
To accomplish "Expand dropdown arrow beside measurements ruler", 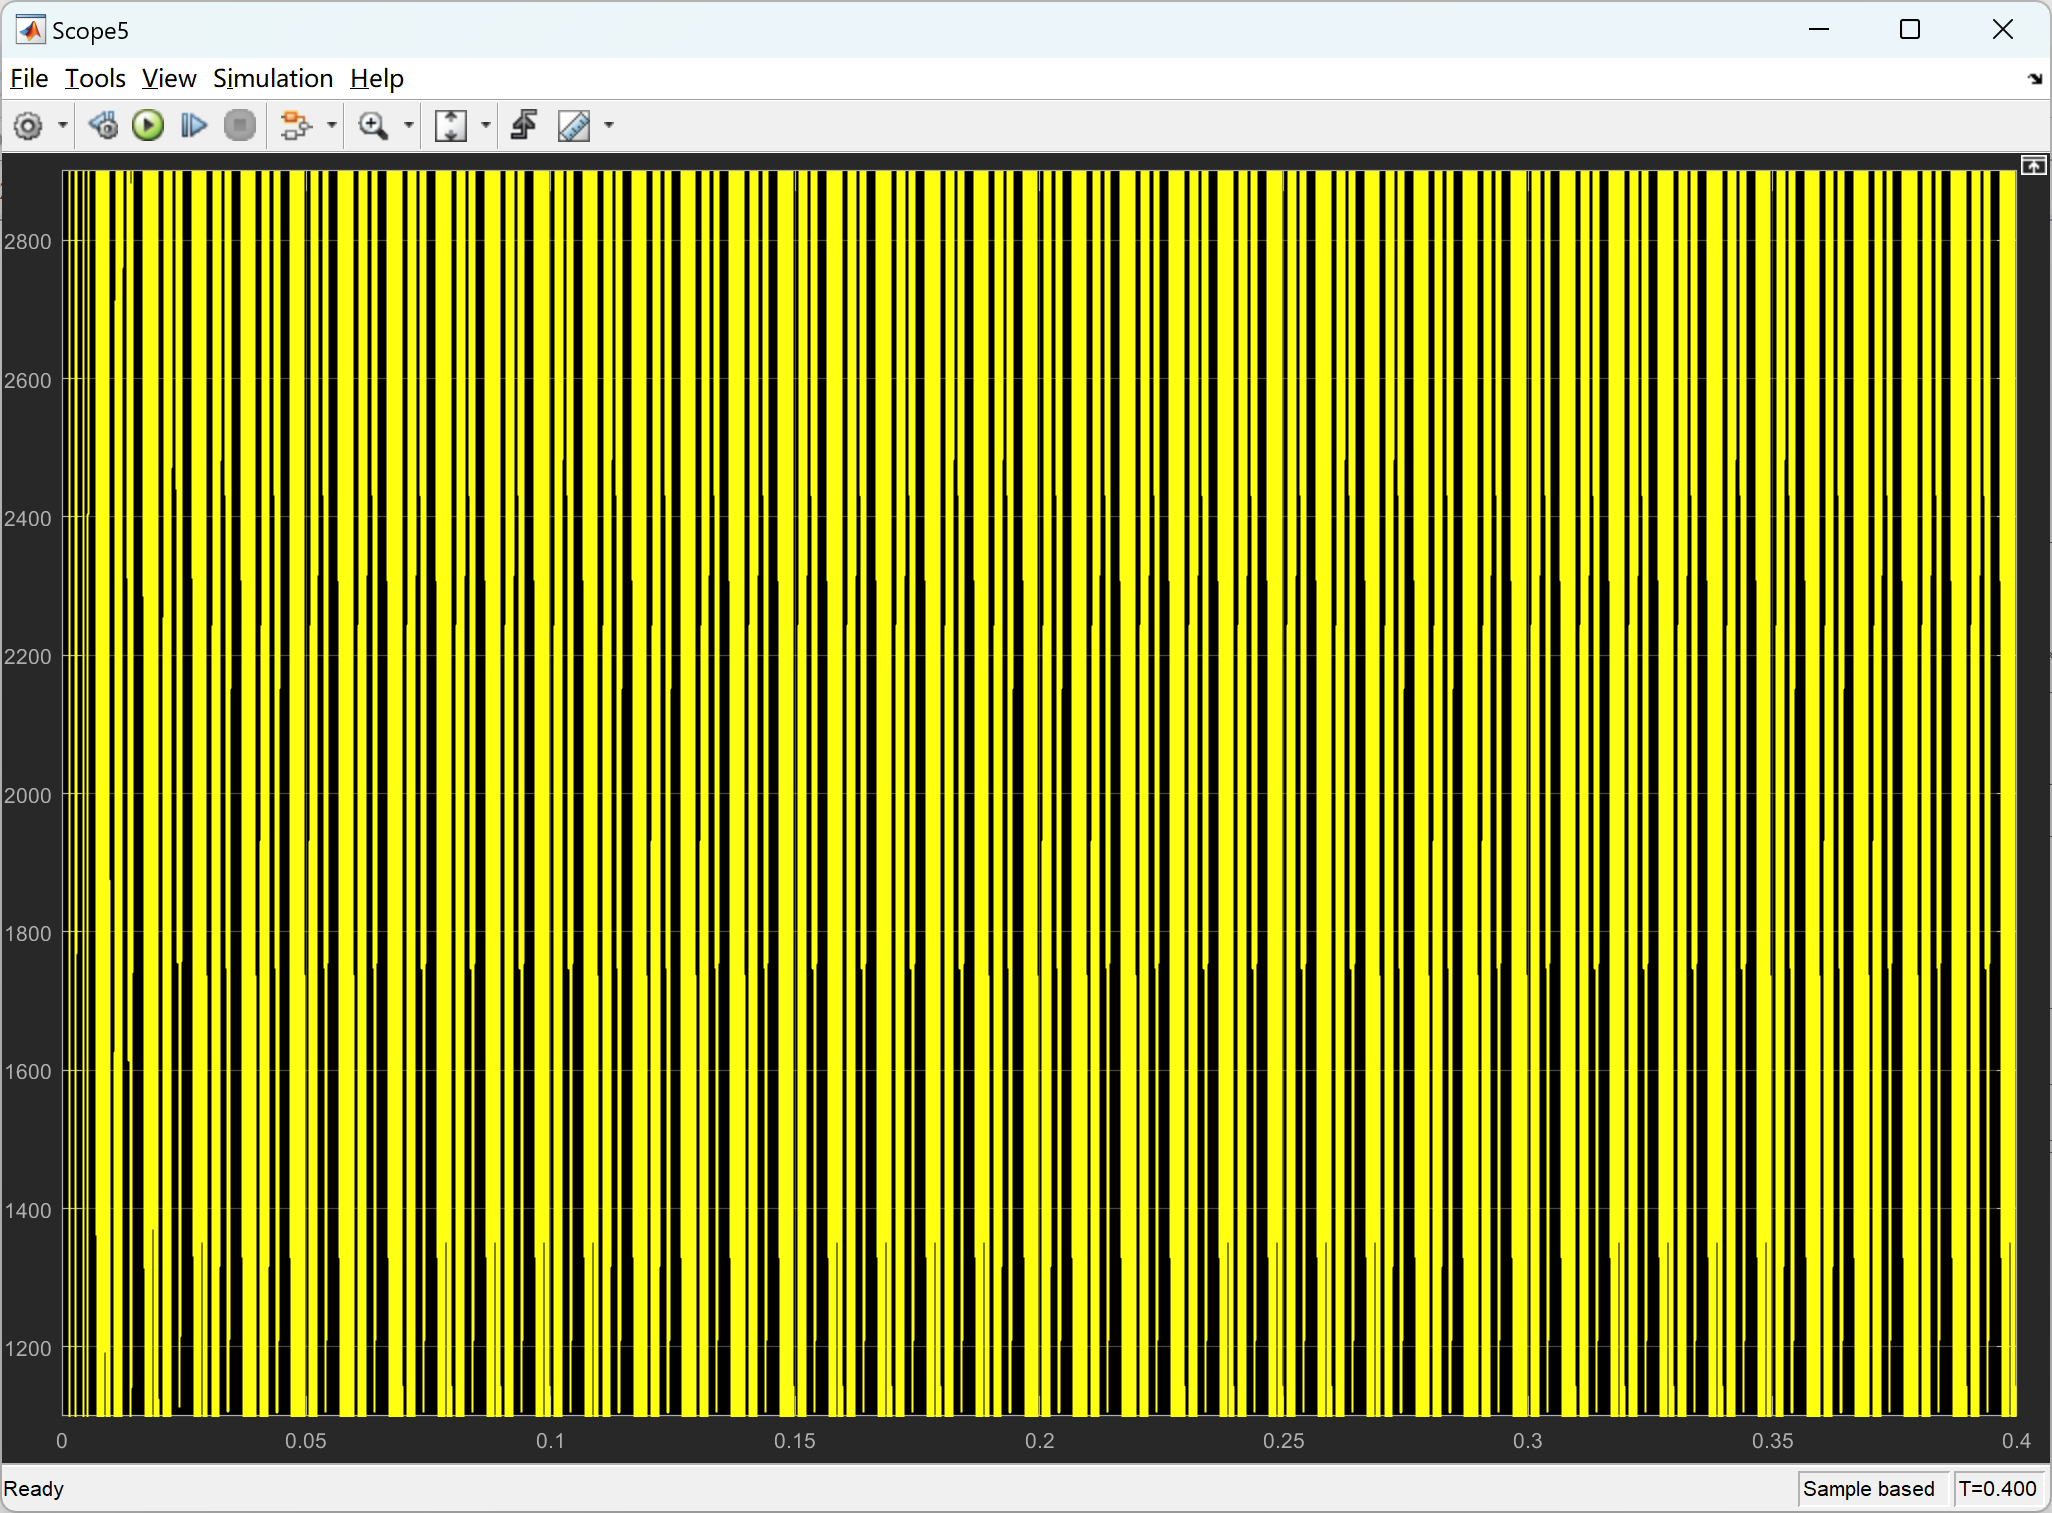I will tap(609, 126).
